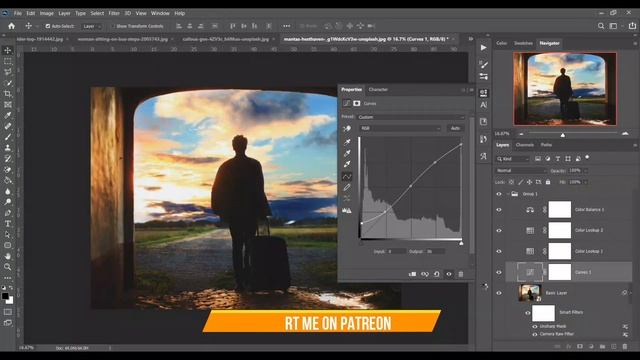Open the Opacity value dropdown arrow

(586, 171)
